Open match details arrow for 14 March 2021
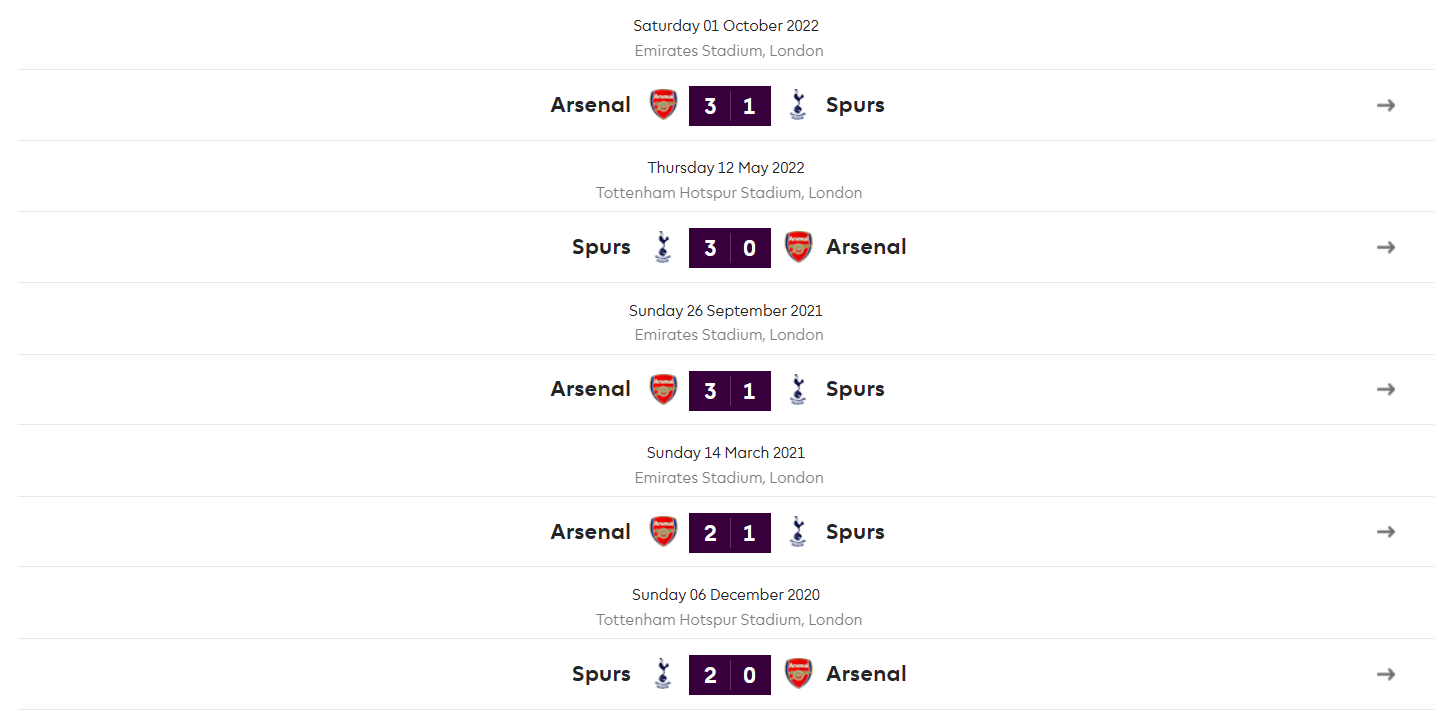Viewport: 1443px width, 725px height. (x=1386, y=532)
